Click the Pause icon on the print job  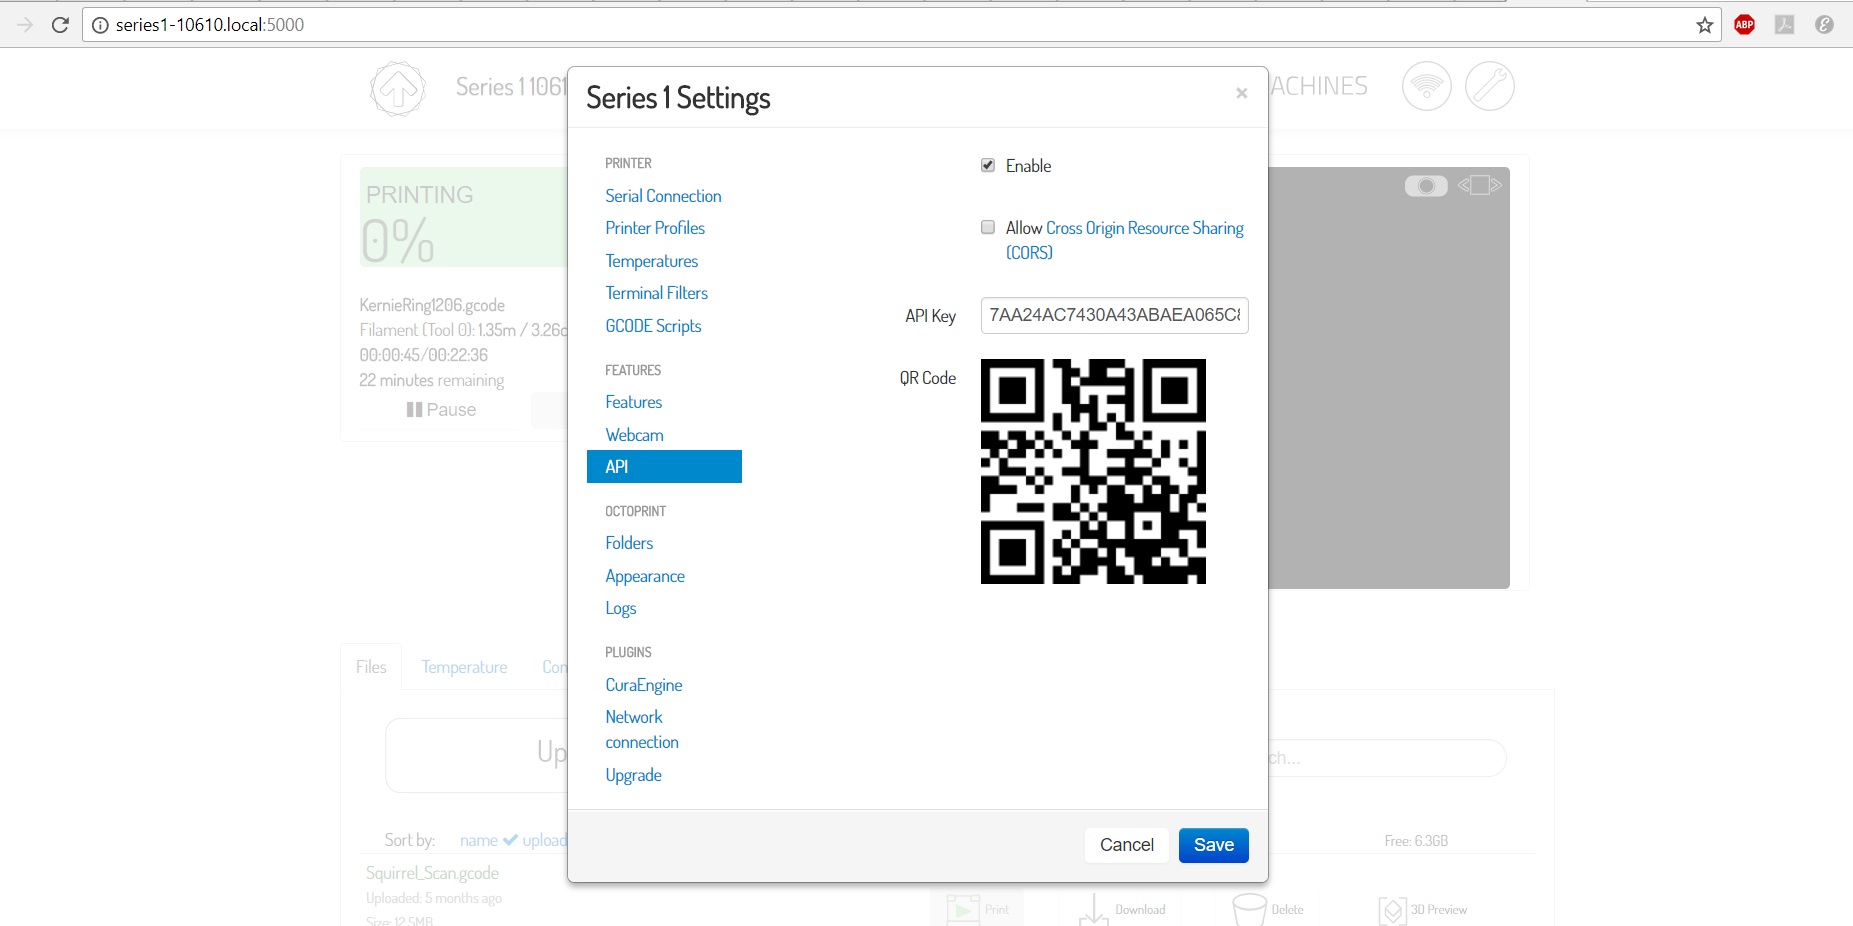[415, 409]
